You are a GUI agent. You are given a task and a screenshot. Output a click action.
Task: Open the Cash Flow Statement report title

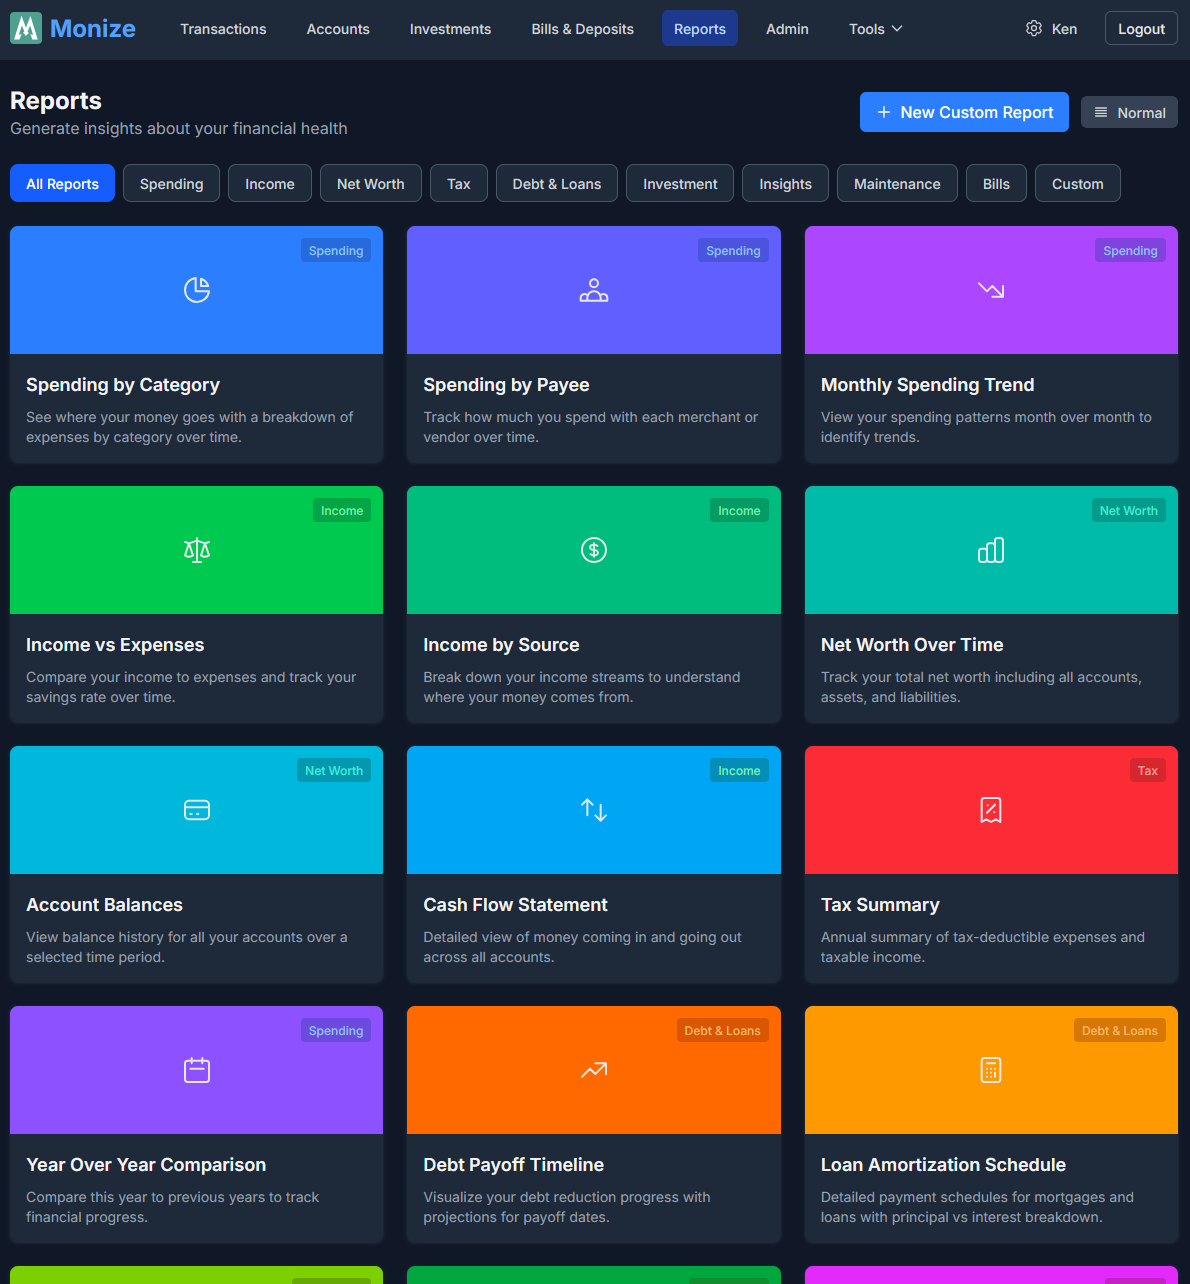[x=515, y=905]
